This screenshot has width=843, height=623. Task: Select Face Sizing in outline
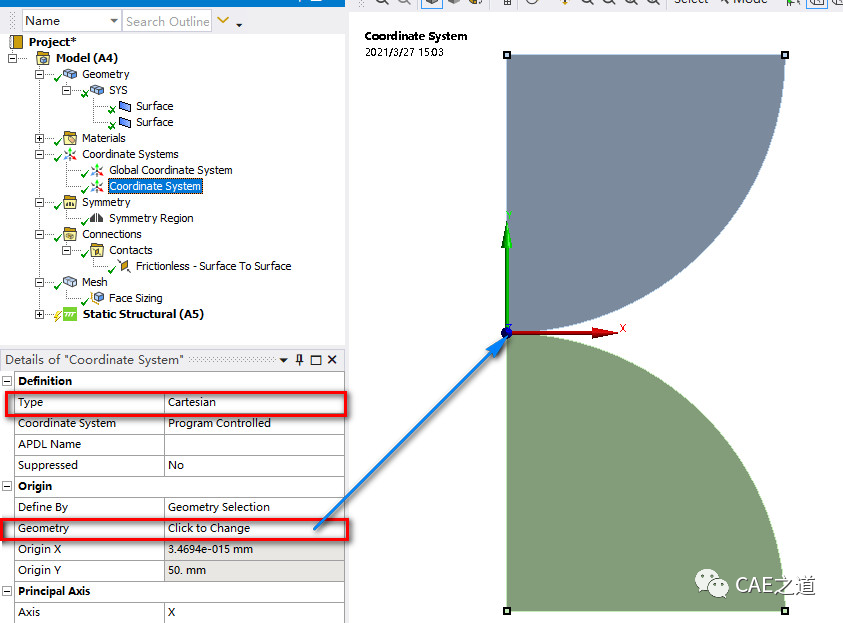tap(135, 298)
